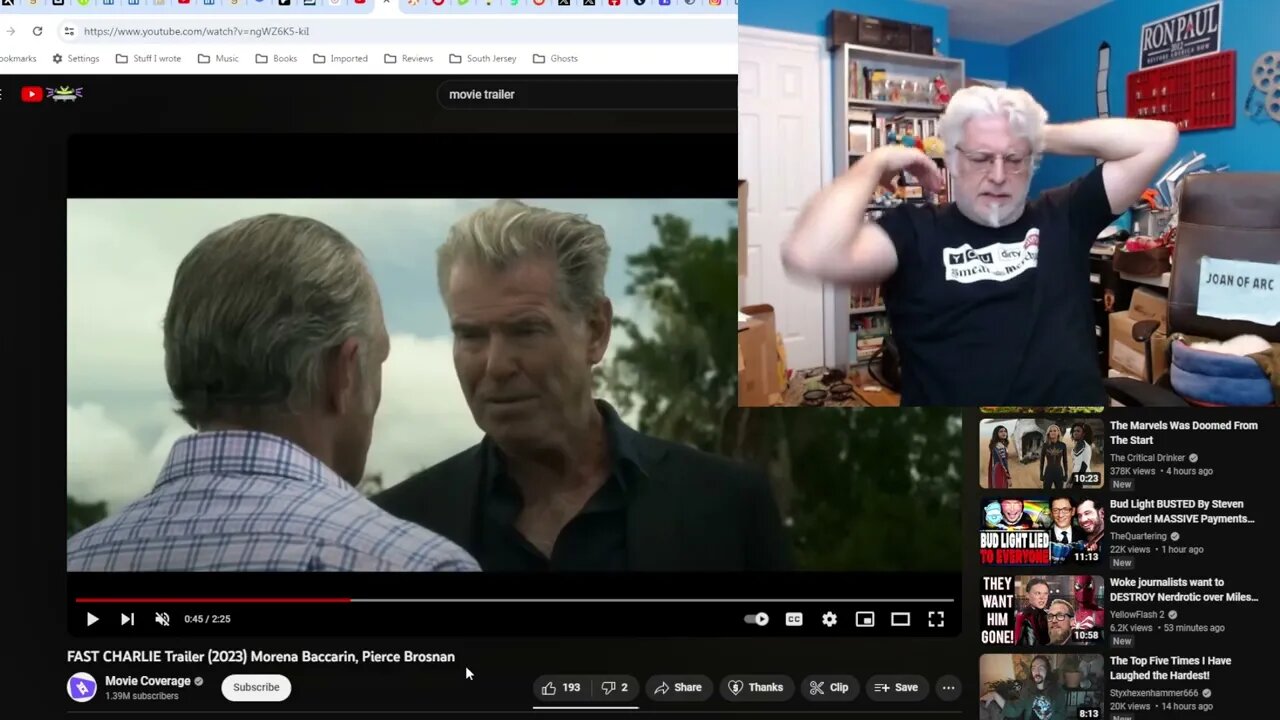Viewport: 1280px width, 720px height.
Task: Open the Movie Coverage channel name link
Action: click(x=148, y=681)
